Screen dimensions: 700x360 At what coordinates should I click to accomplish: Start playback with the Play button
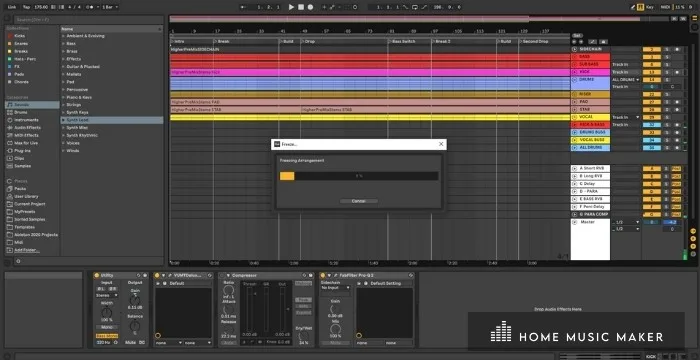[291, 7]
